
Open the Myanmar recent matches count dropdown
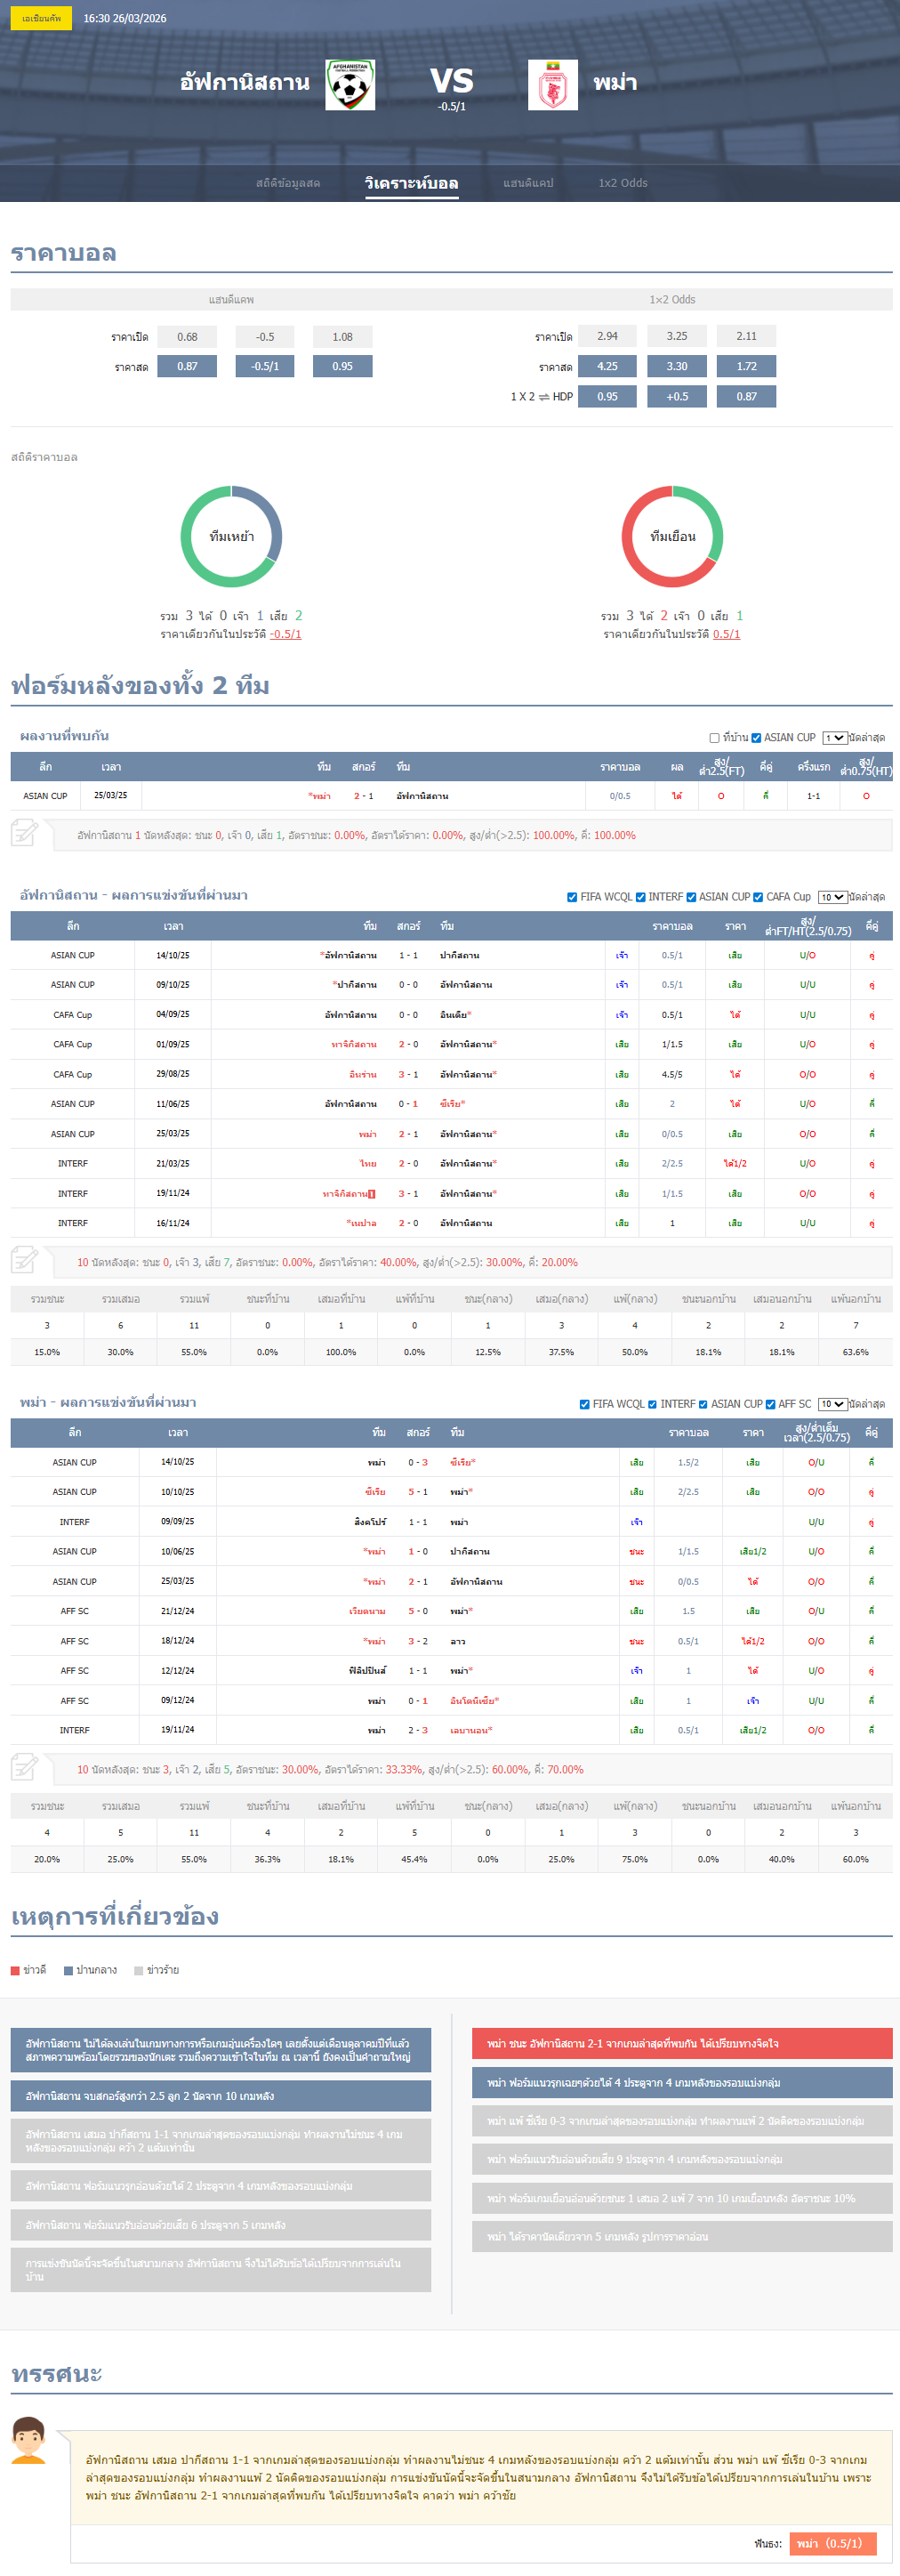[832, 1404]
